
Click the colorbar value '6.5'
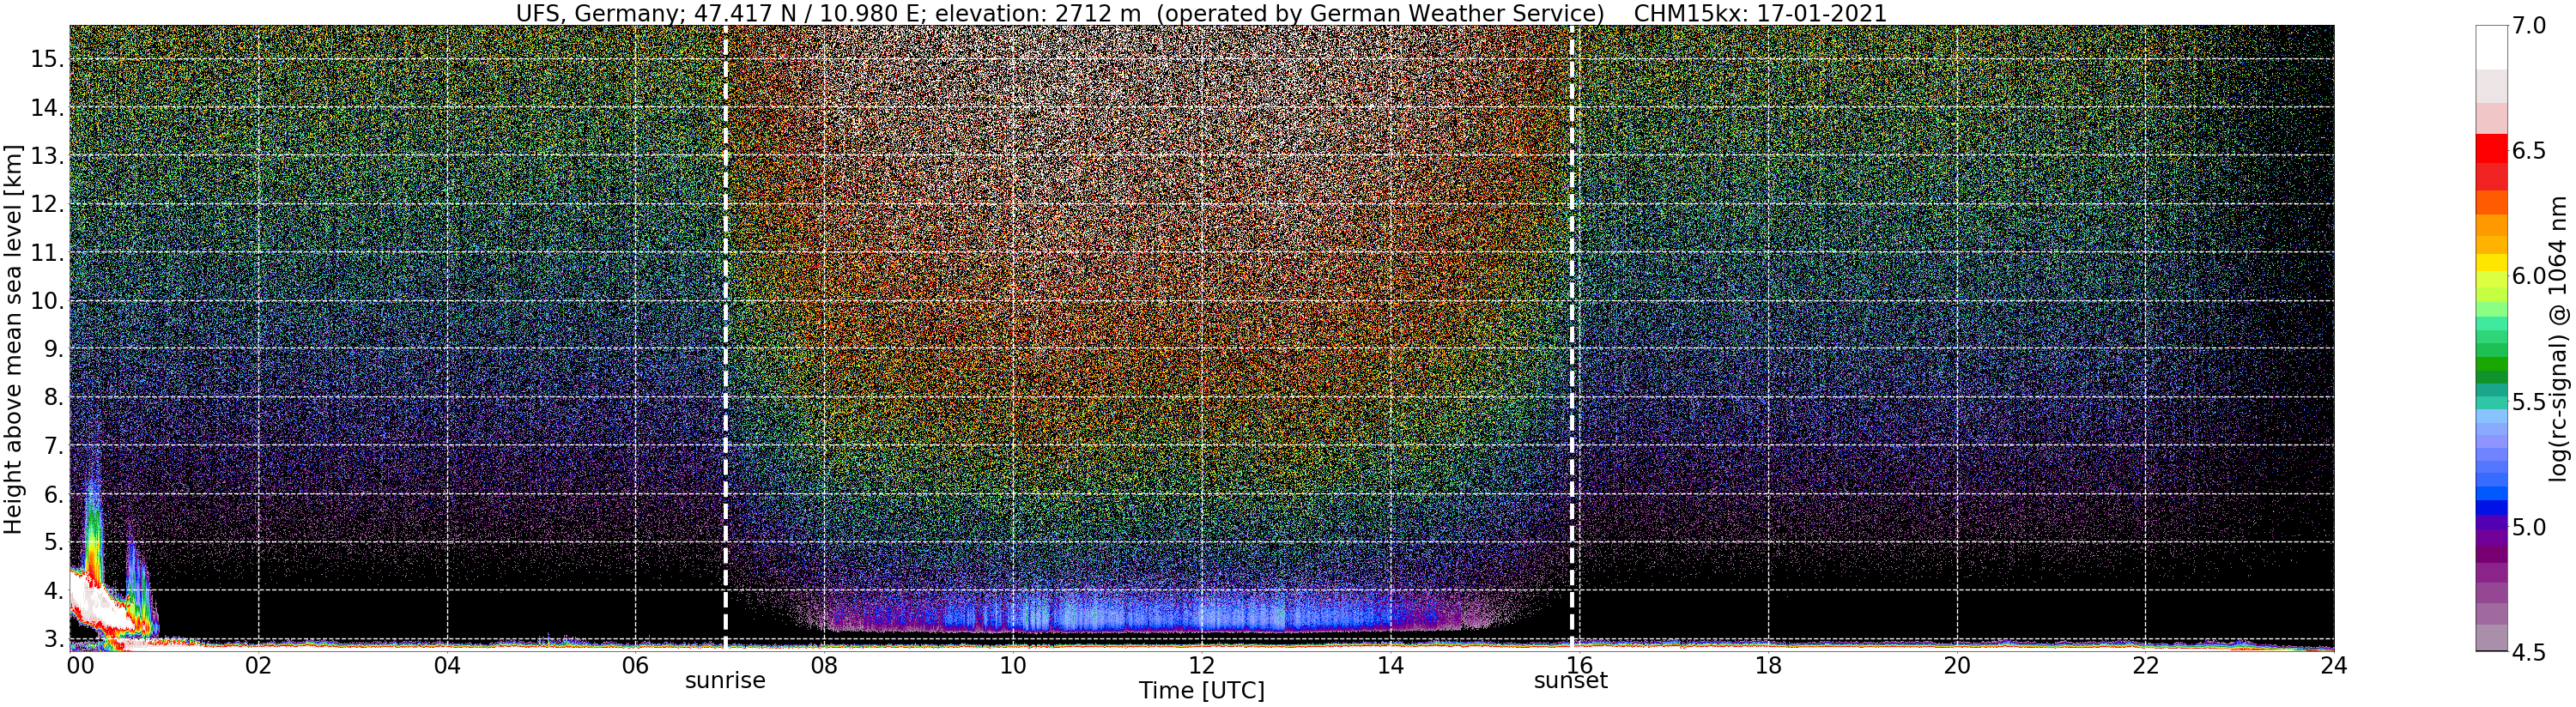point(2529,151)
